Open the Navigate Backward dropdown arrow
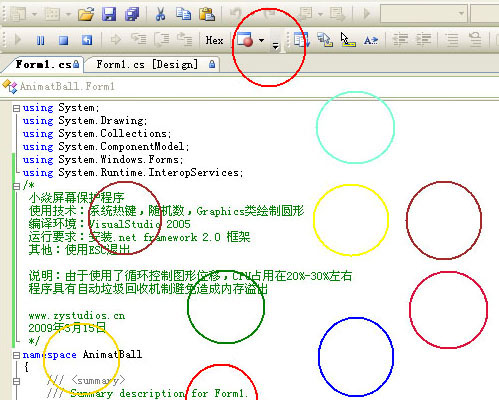499x400 pixels. pyautogui.click(x=320, y=14)
